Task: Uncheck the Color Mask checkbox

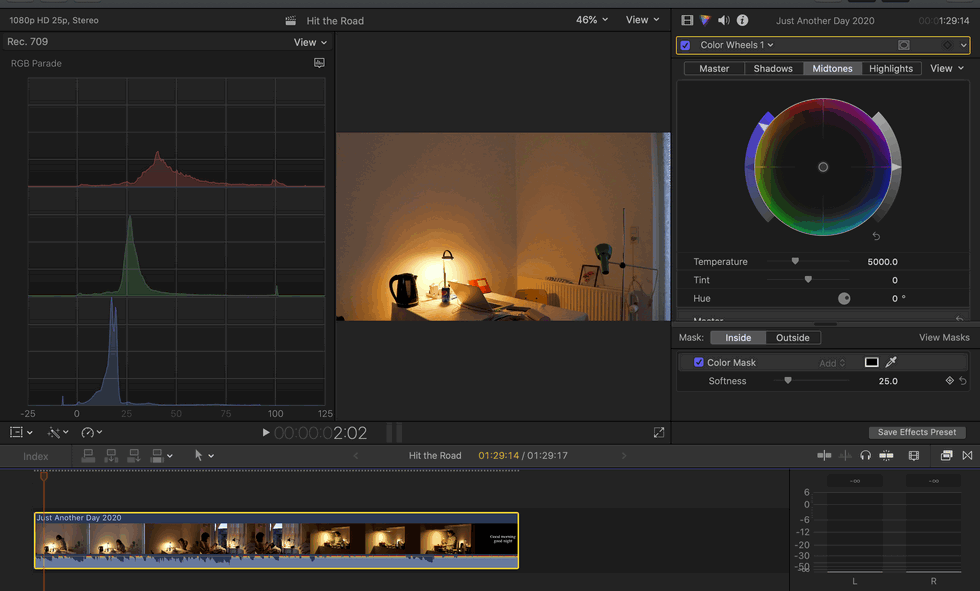Action: pyautogui.click(x=698, y=362)
